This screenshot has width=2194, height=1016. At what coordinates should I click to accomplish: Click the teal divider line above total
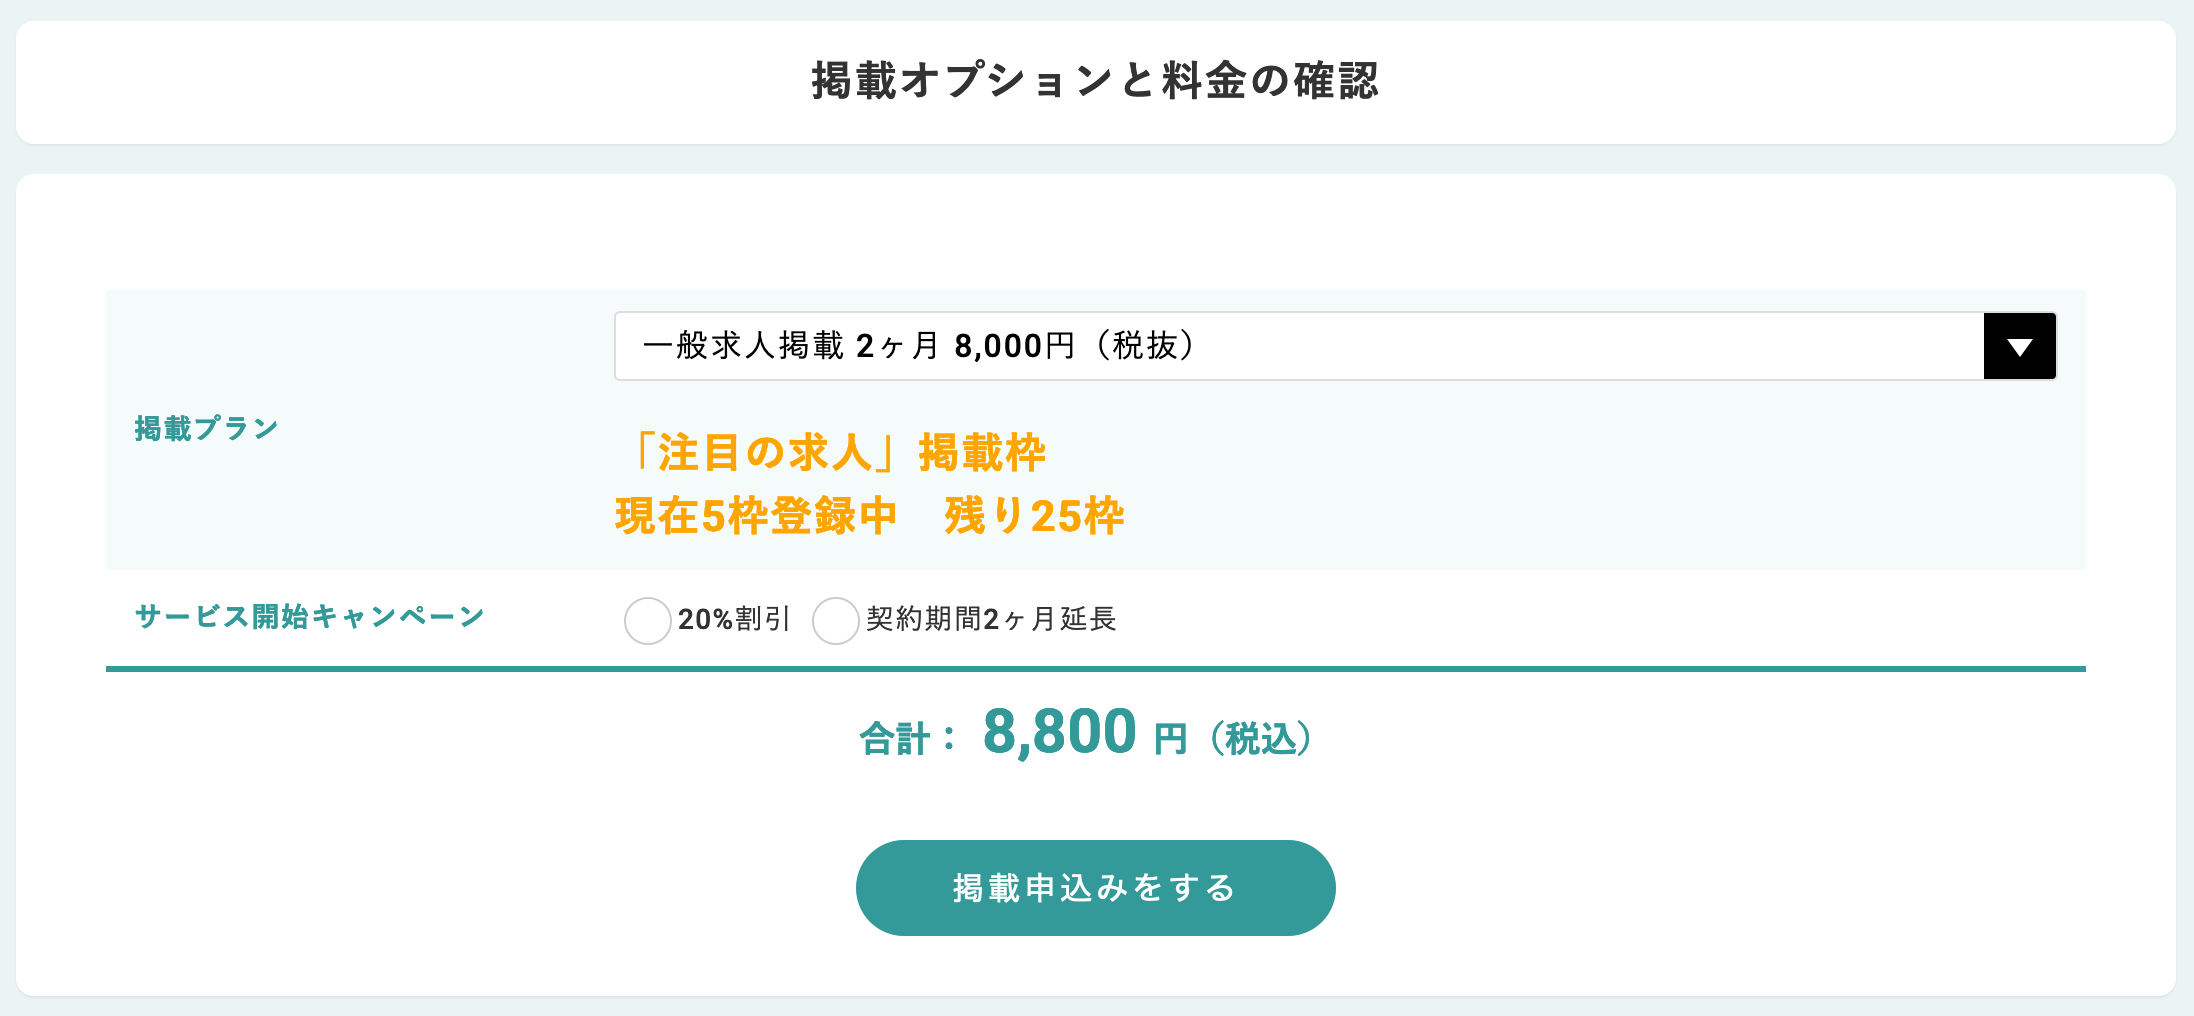1095,669
